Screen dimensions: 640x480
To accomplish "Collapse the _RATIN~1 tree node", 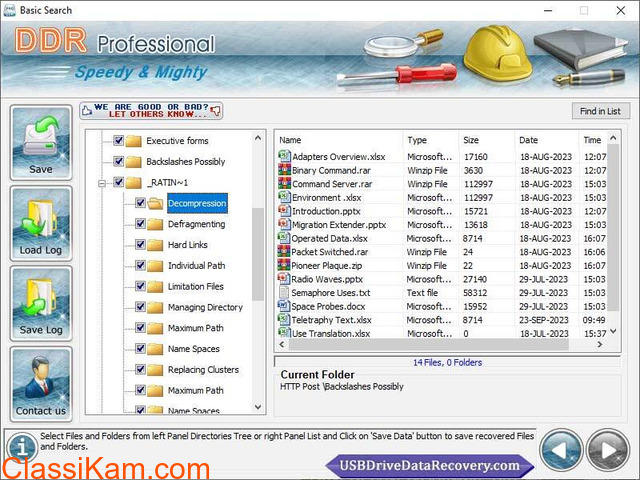I will pyautogui.click(x=102, y=183).
